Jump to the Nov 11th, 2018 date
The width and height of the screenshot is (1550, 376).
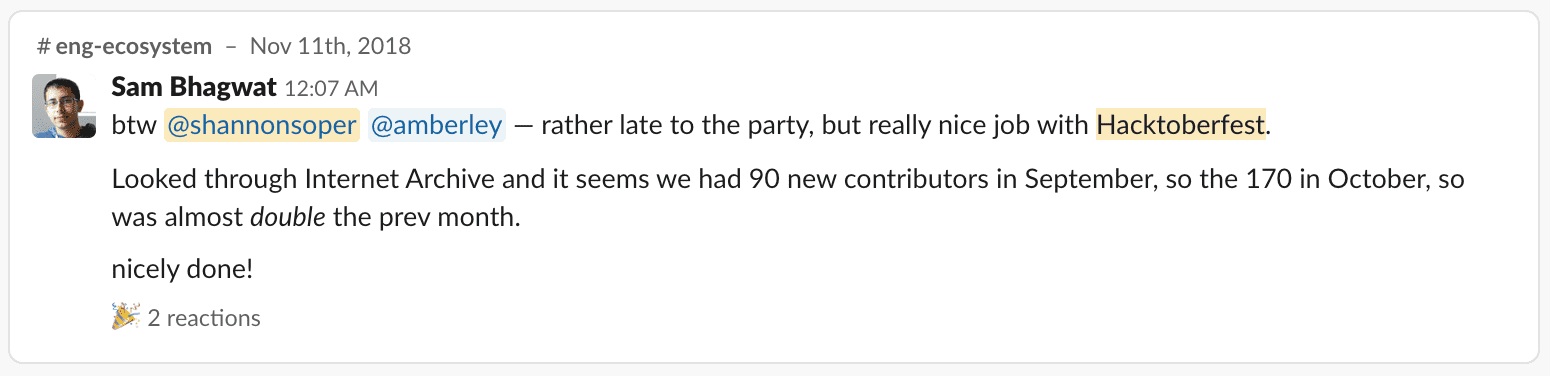(x=330, y=46)
